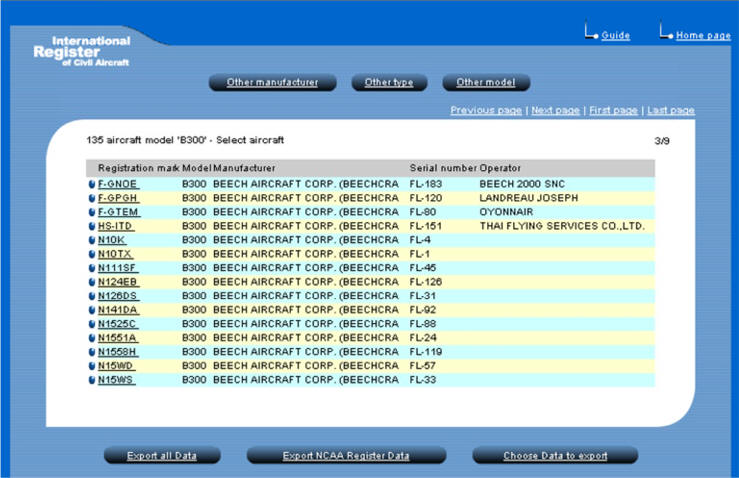The height and width of the screenshot is (478, 739).
Task: Click the Serial number column header
Action: coord(443,168)
